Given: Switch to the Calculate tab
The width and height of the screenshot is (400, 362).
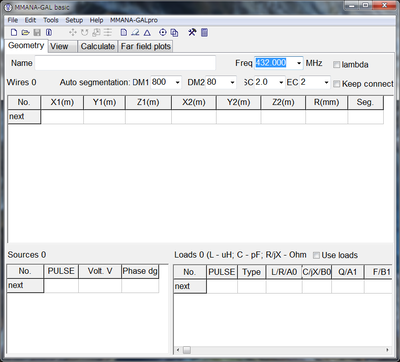Looking at the screenshot, I should (x=98, y=46).
